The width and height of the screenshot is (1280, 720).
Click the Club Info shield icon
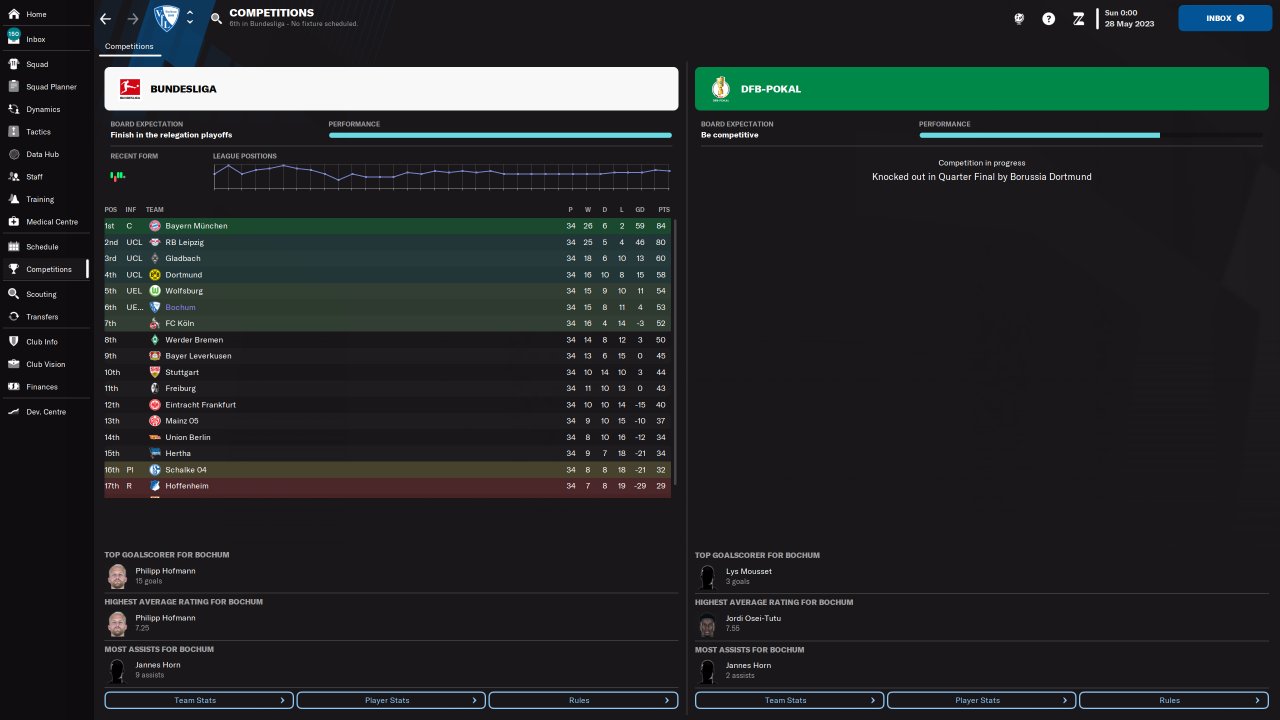click(14, 341)
